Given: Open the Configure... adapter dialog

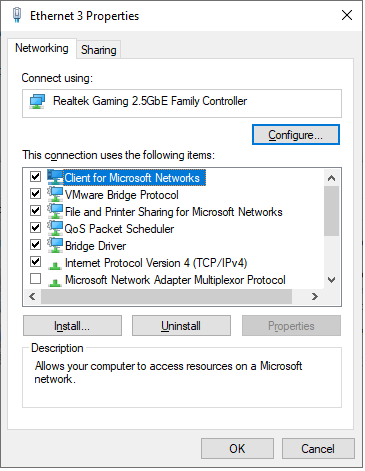Looking at the screenshot, I should [296, 135].
